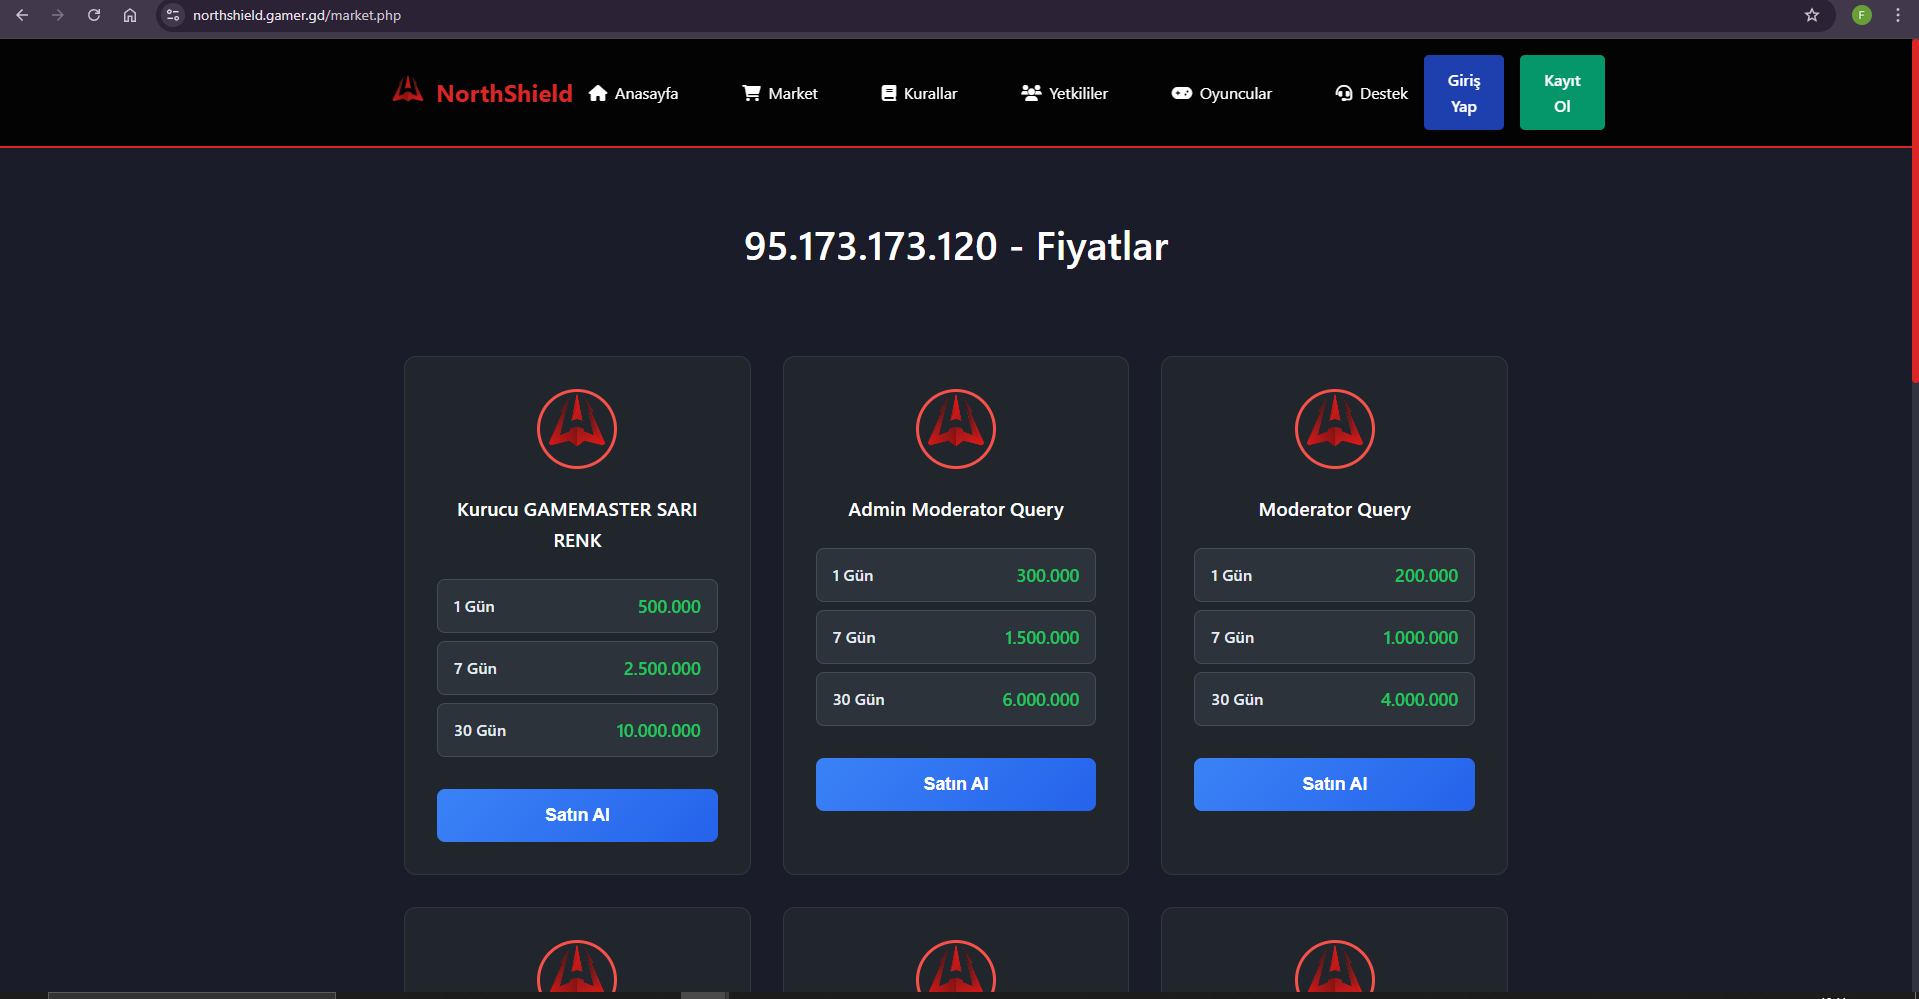This screenshot has width=1919, height=999.
Task: Click the red page scrollbar thumb
Action: coord(1915,211)
